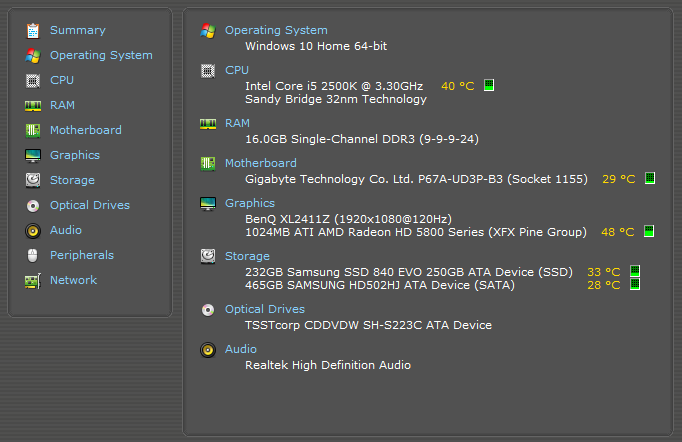The height and width of the screenshot is (442, 682).
Task: Click the RAM heading in the summary pane
Action: pos(237,123)
